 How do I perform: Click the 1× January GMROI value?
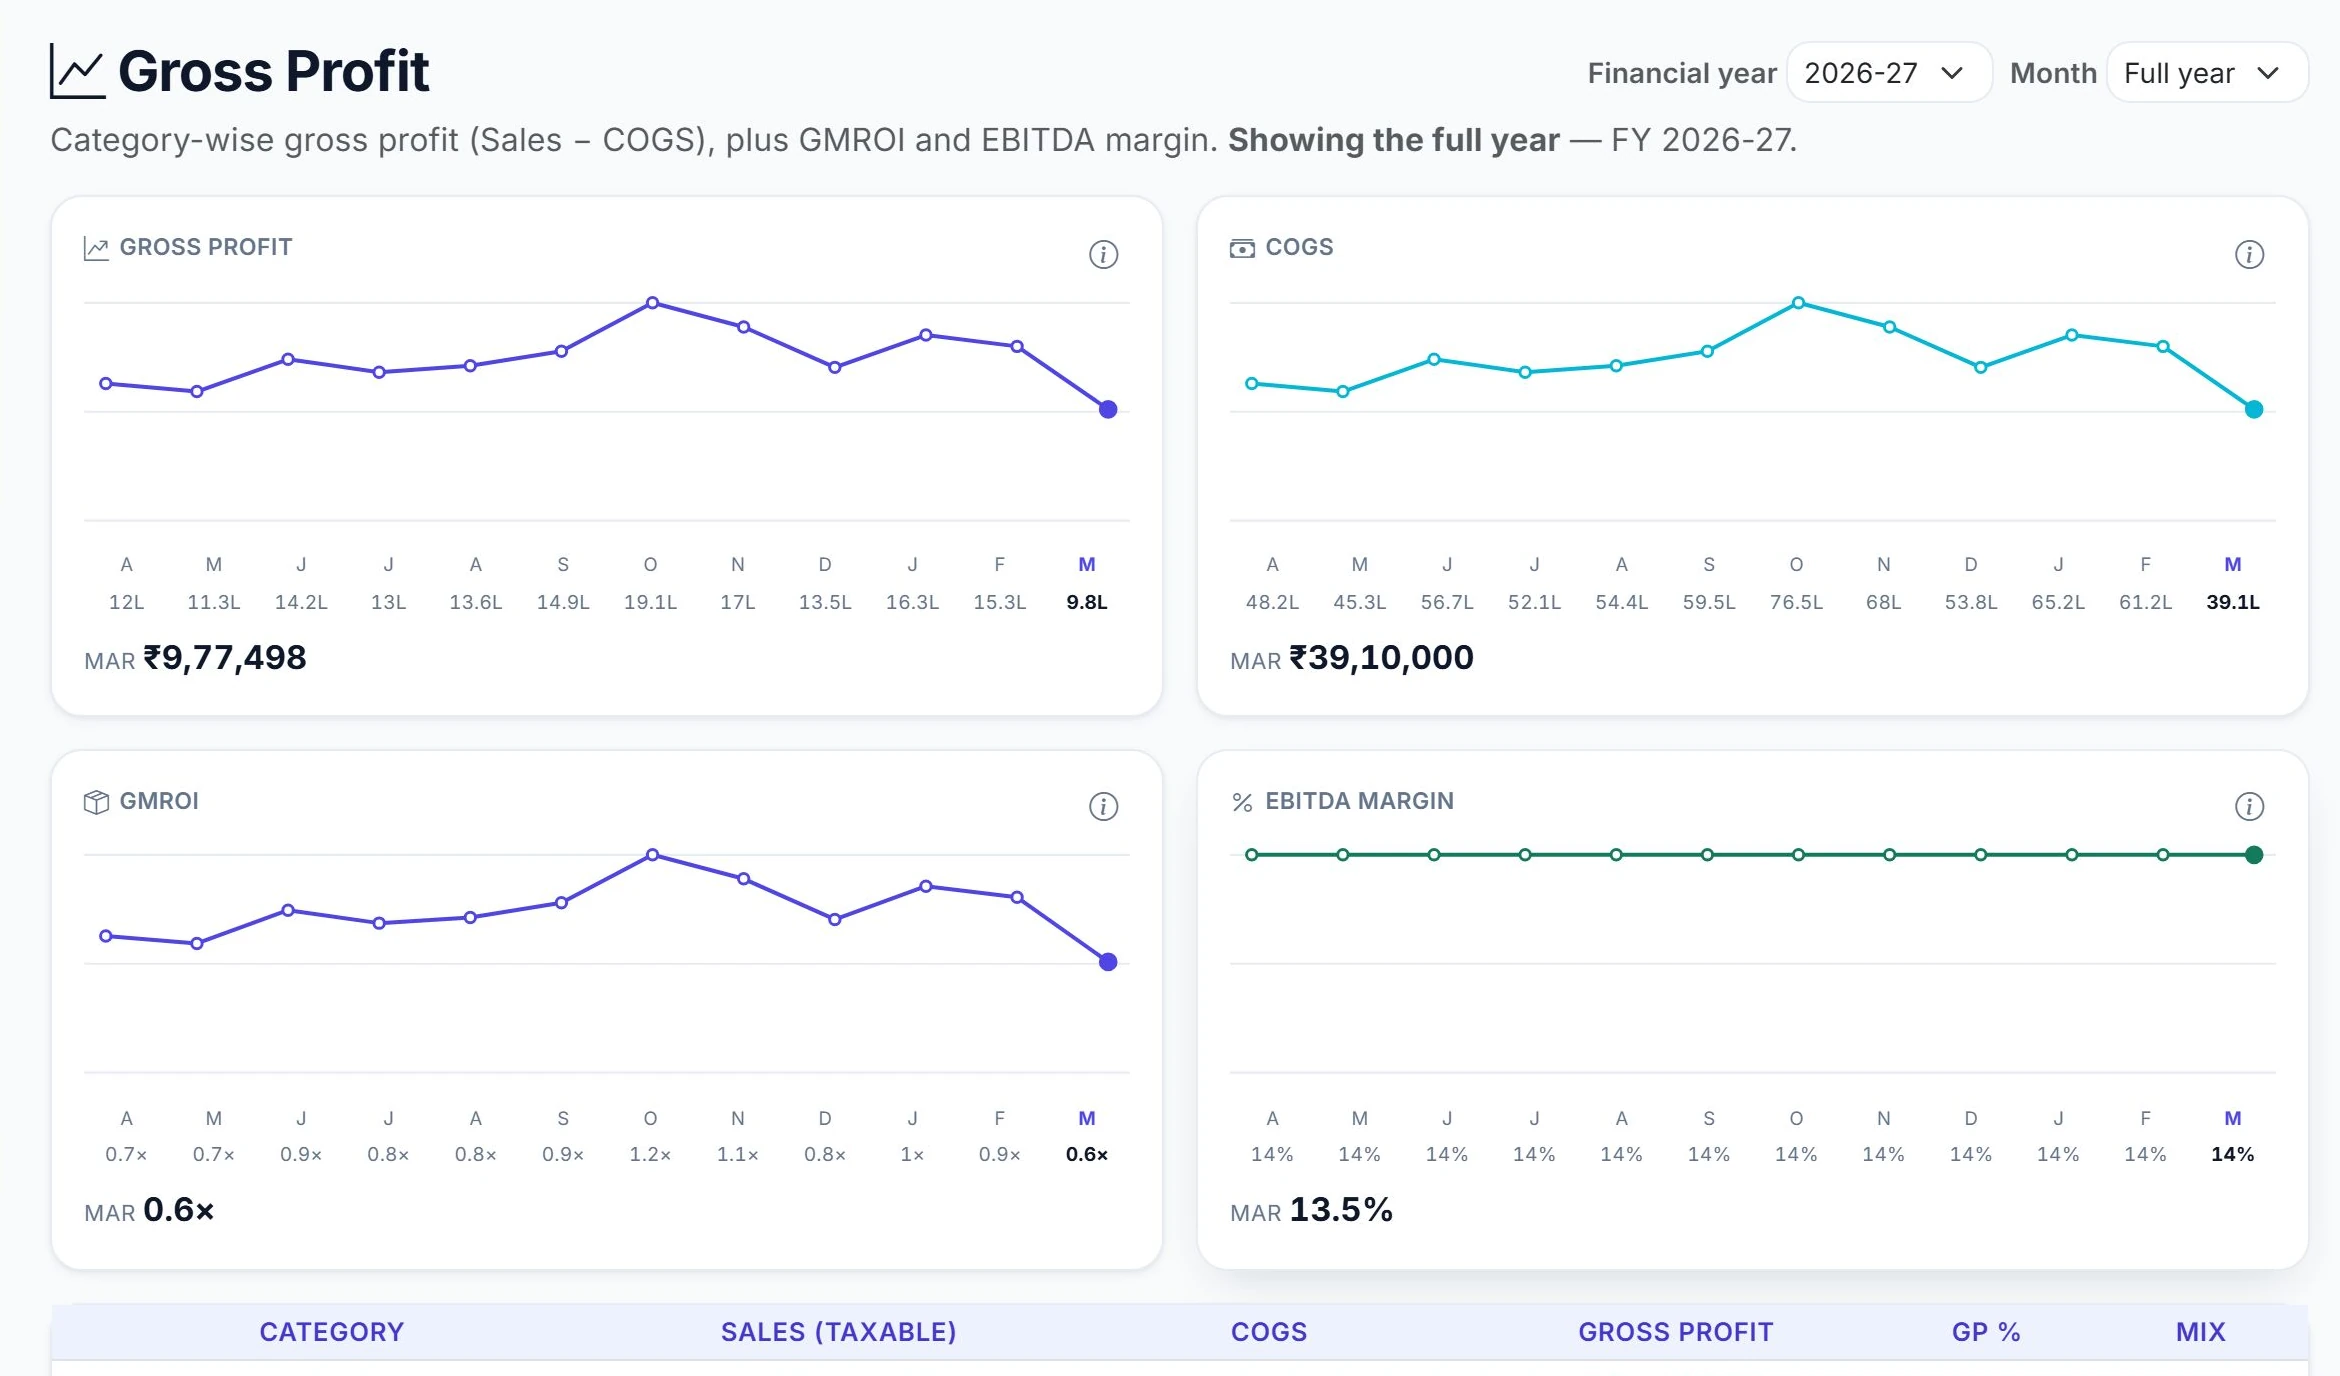tap(912, 1154)
